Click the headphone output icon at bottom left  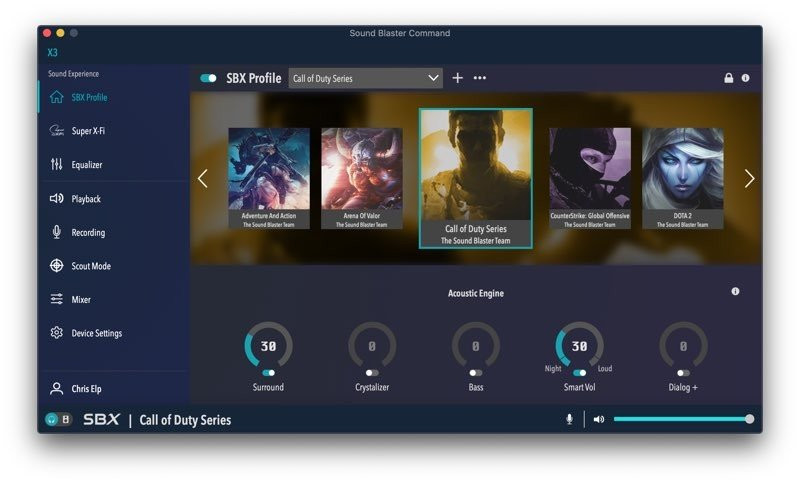click(51, 419)
